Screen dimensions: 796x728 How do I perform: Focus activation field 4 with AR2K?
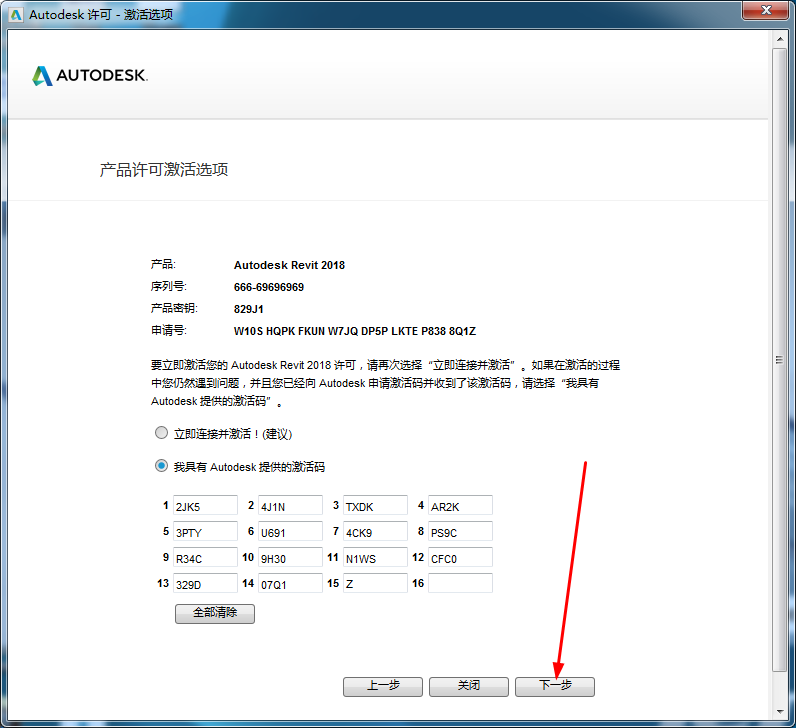(x=460, y=506)
